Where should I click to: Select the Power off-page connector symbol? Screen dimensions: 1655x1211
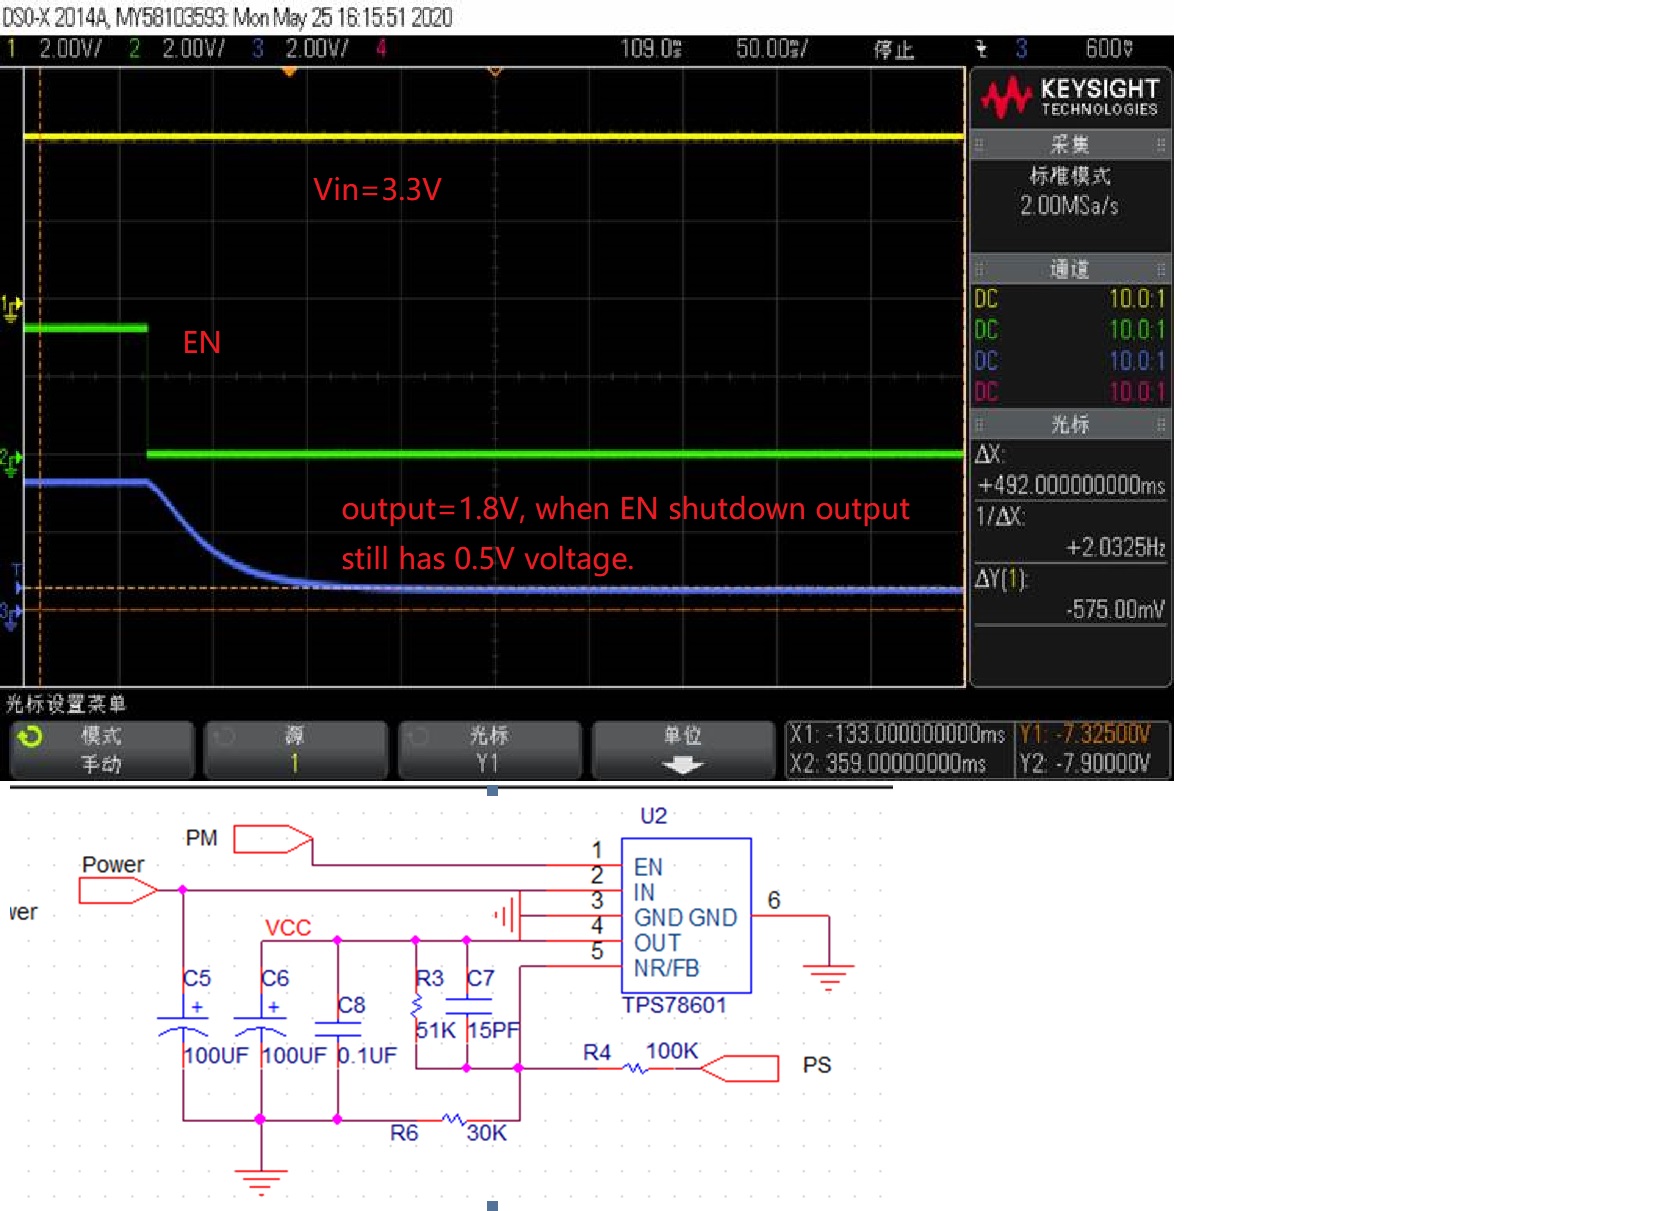pos(117,889)
